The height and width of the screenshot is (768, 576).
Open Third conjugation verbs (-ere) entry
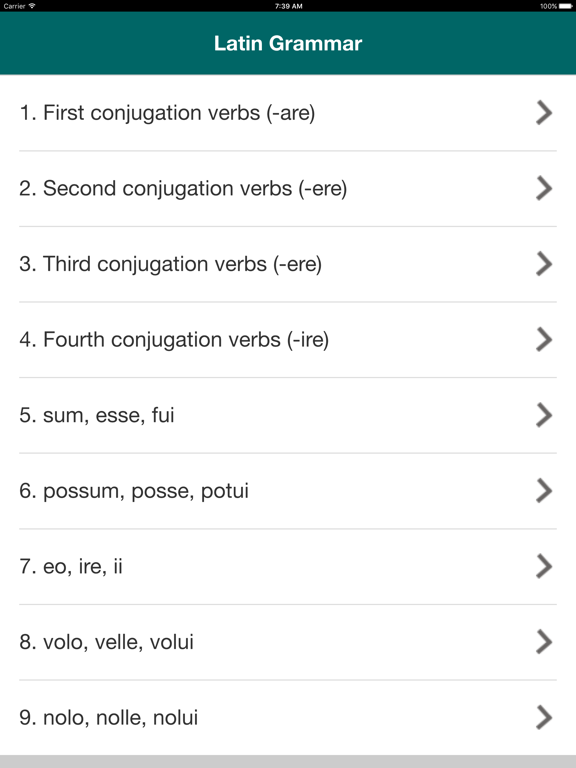[288, 264]
